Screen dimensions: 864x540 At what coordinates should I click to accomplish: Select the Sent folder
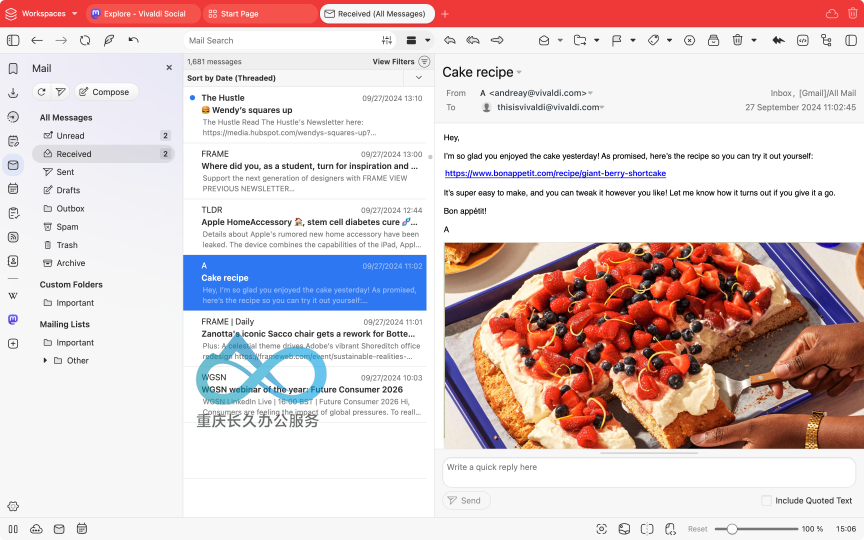[x=103, y=172]
